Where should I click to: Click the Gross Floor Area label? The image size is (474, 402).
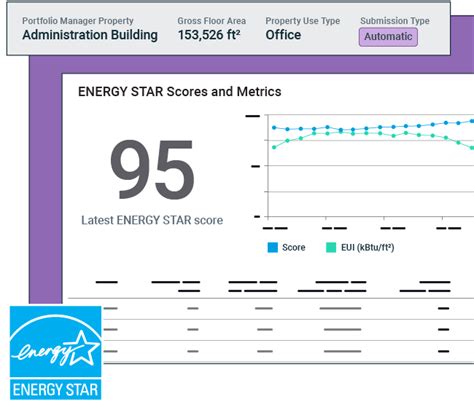coord(212,21)
